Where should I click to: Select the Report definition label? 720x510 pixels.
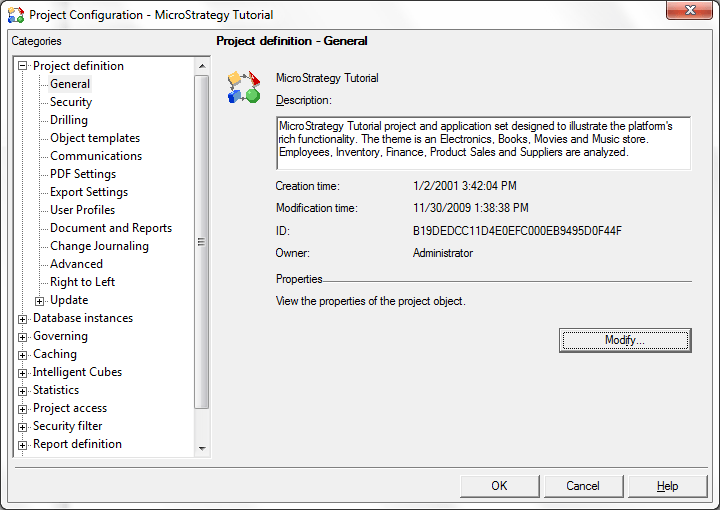pos(78,444)
